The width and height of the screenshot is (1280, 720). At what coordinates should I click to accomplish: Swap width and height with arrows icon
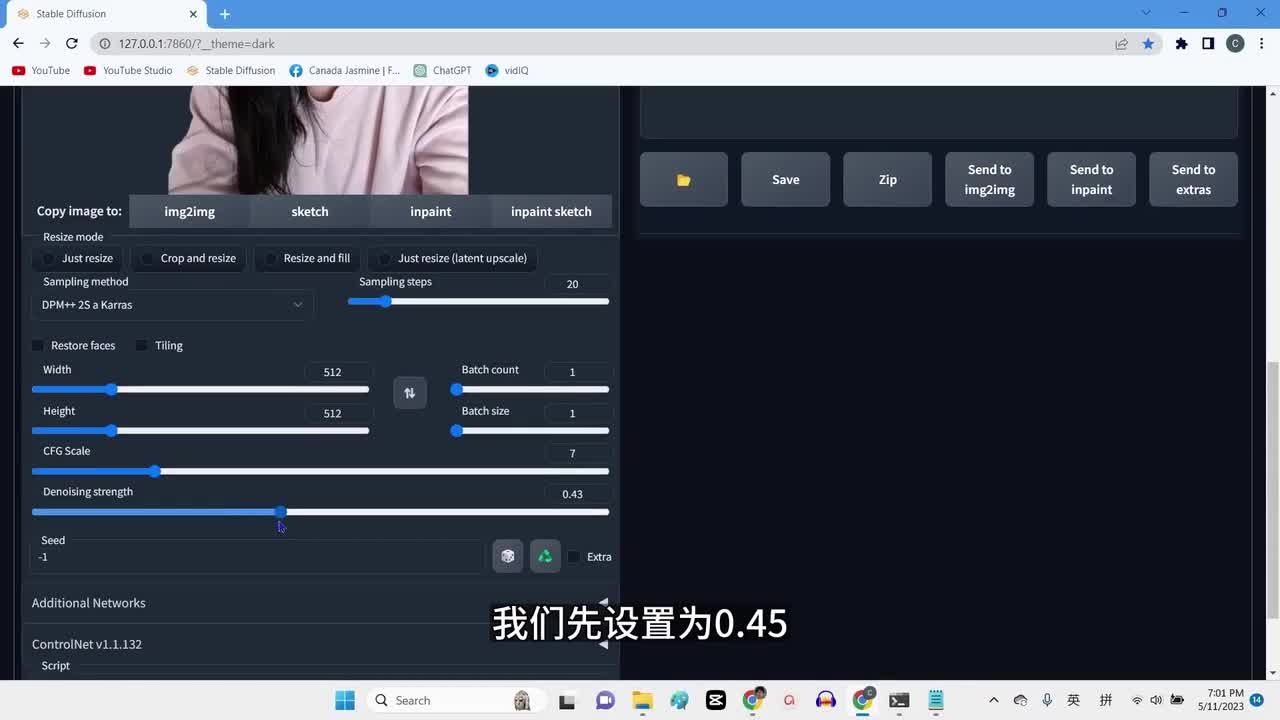coord(409,393)
